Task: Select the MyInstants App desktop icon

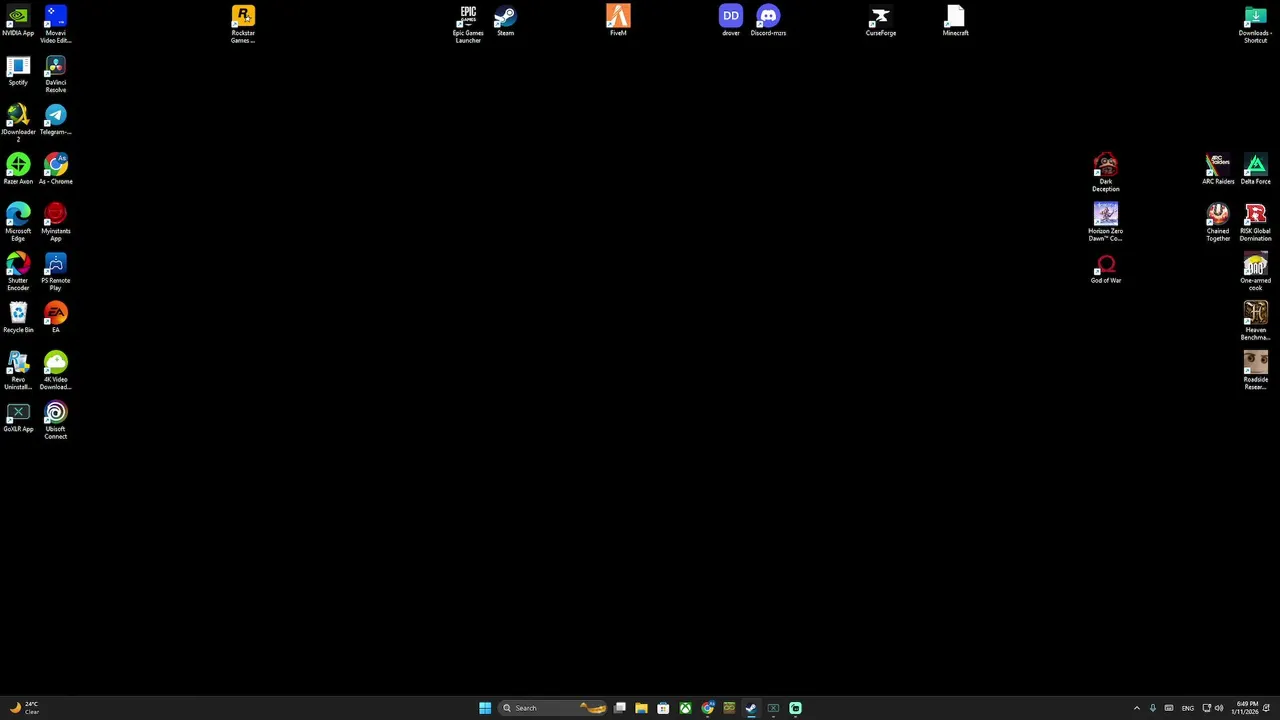Action: click(x=55, y=222)
